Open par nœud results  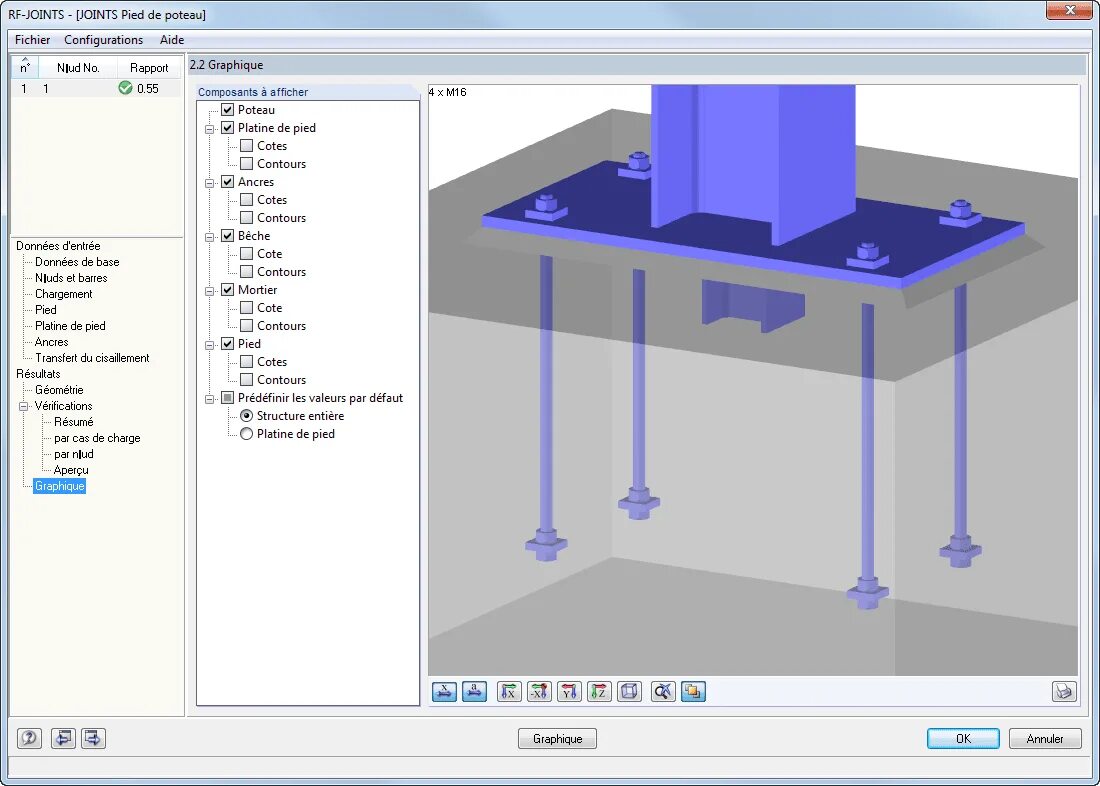74,454
